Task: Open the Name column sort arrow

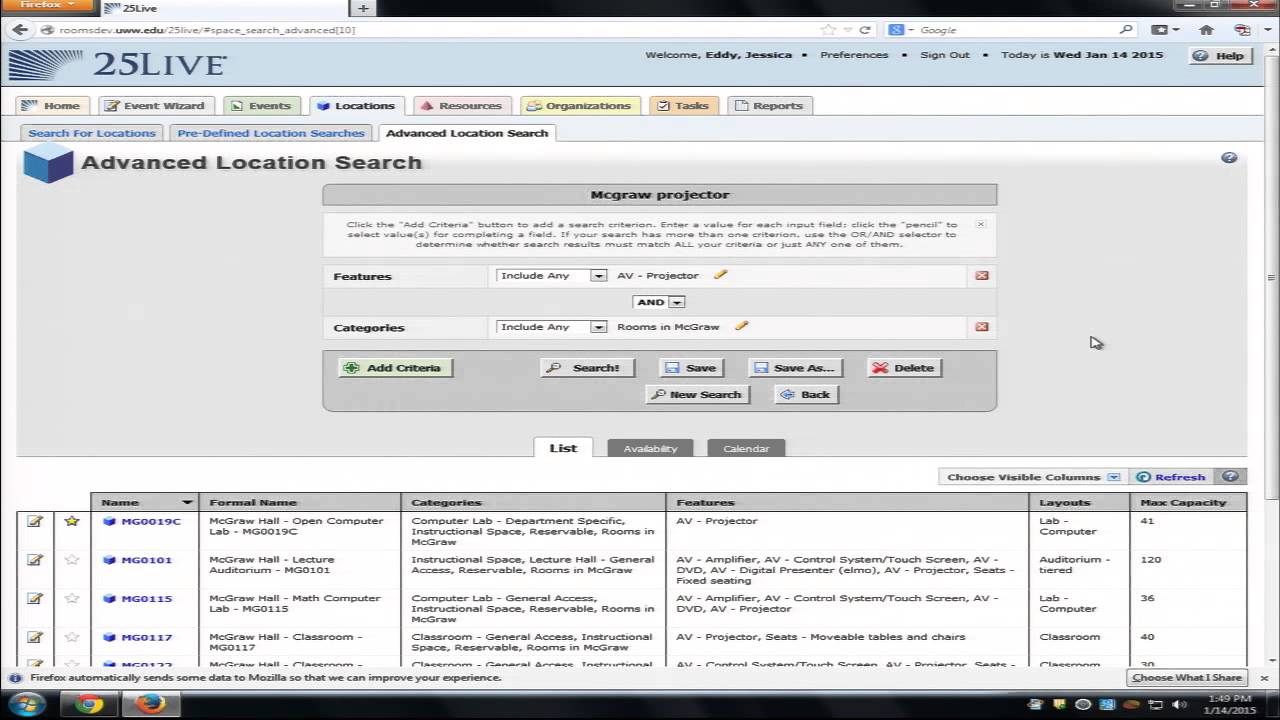Action: [x=187, y=502]
